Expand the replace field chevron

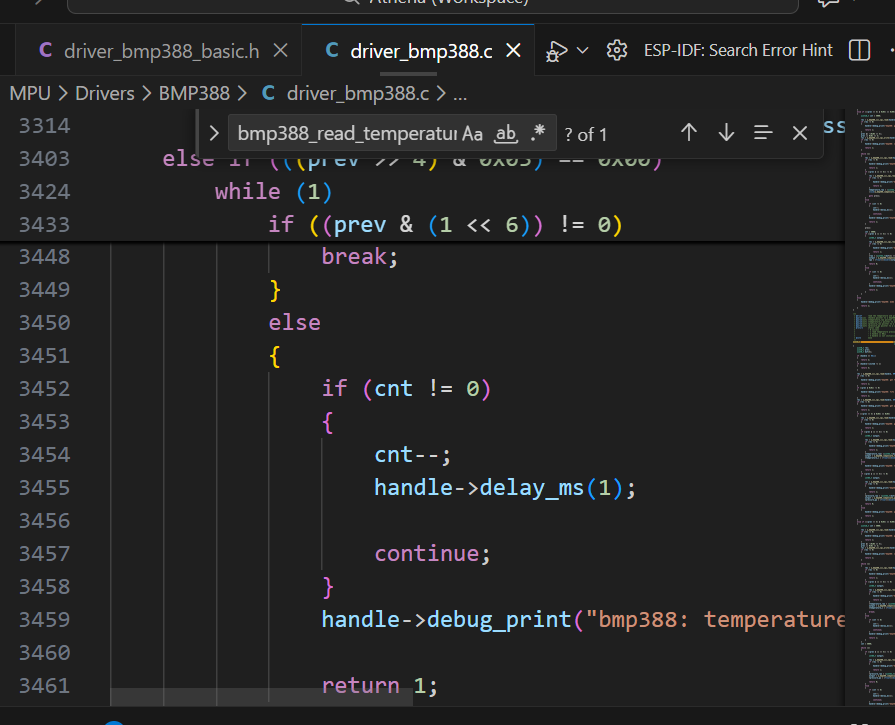(x=213, y=133)
